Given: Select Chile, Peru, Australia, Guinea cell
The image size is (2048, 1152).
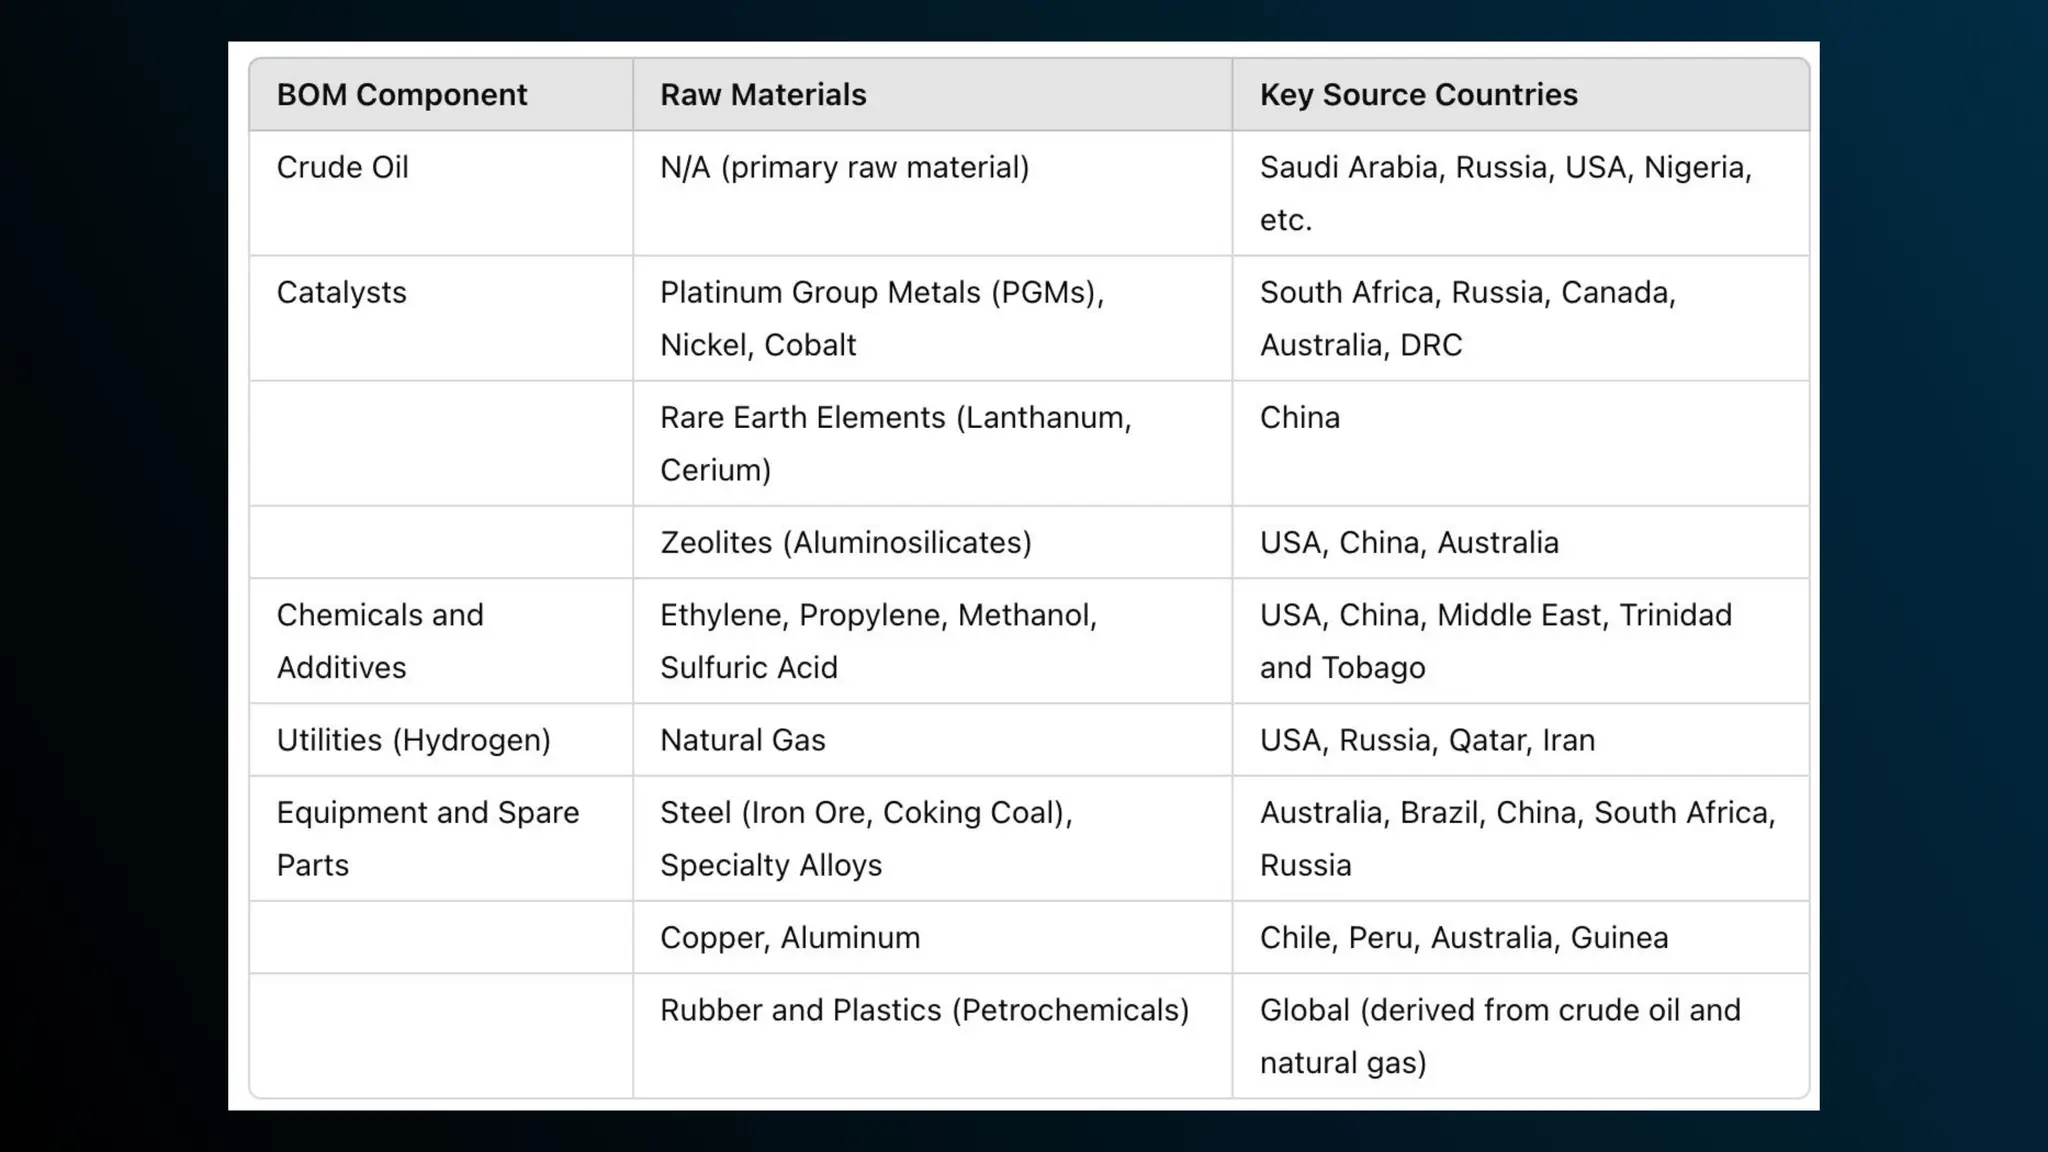Looking at the screenshot, I should [1463, 938].
